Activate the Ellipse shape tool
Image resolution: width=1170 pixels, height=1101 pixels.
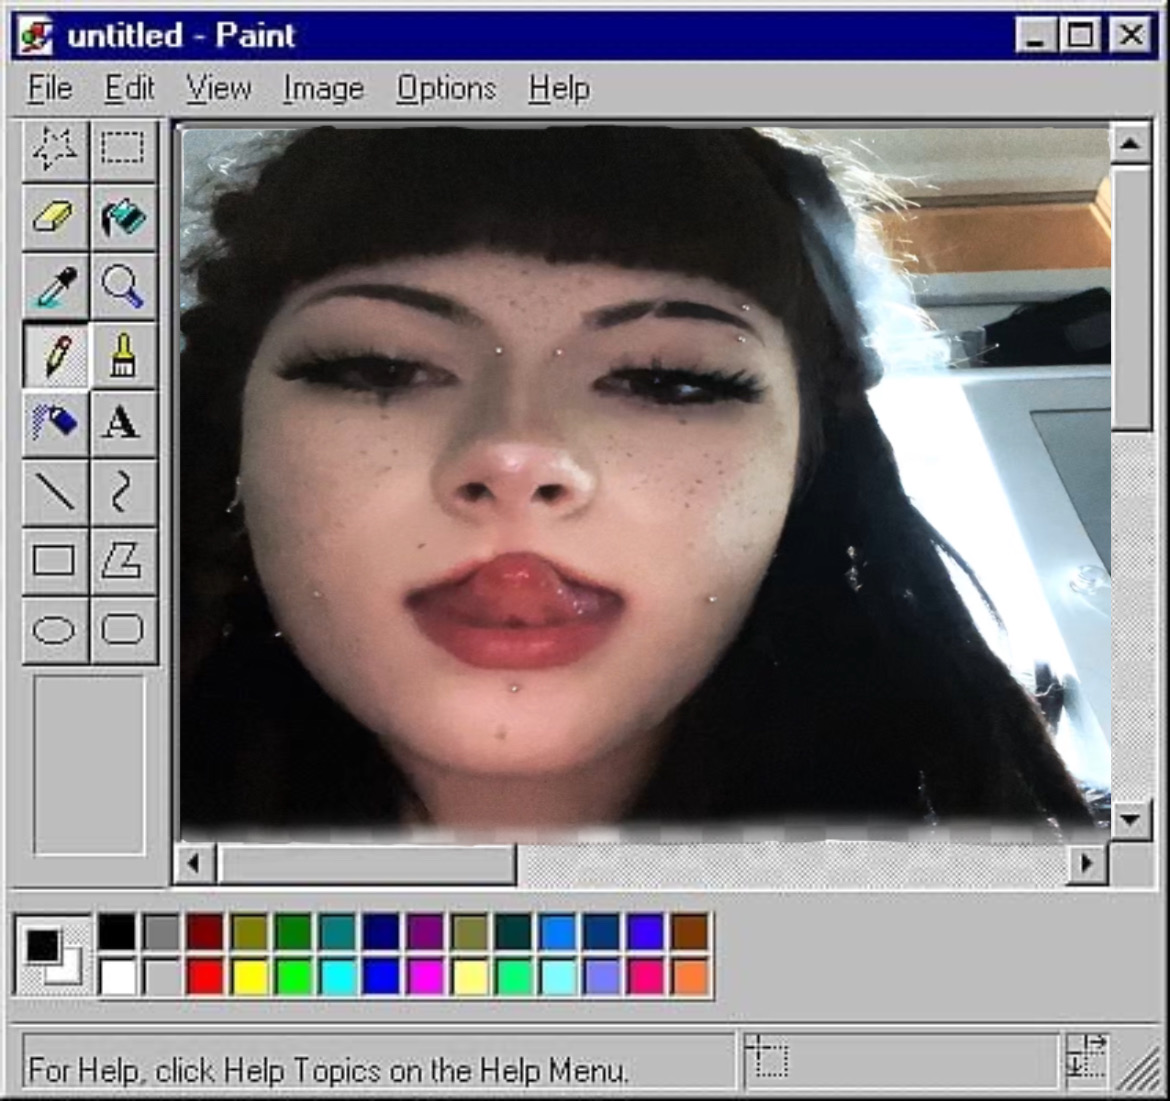[x=55, y=630]
